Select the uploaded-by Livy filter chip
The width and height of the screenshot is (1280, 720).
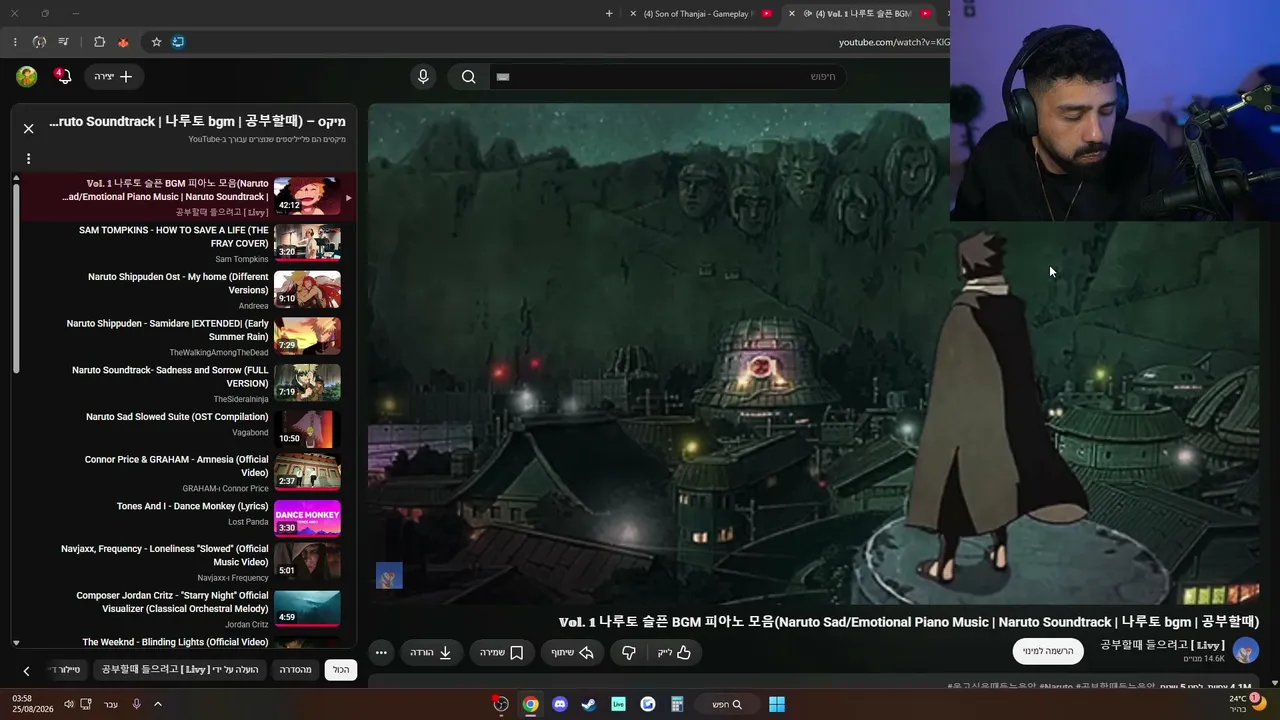coord(179,669)
